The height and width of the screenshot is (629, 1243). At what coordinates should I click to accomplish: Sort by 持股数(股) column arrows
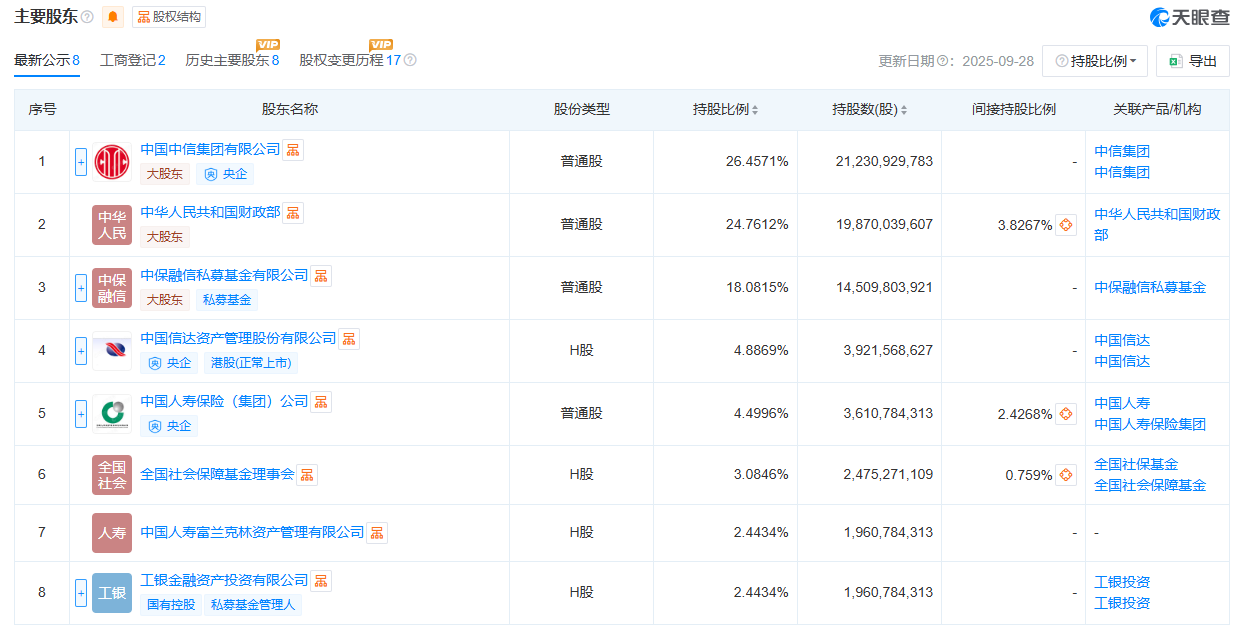[904, 110]
